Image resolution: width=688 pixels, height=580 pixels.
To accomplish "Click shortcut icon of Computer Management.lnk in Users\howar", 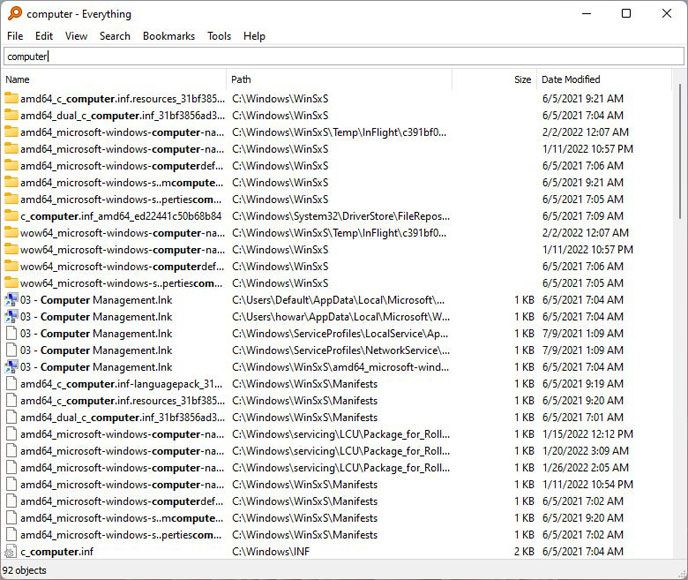I will click(11, 317).
